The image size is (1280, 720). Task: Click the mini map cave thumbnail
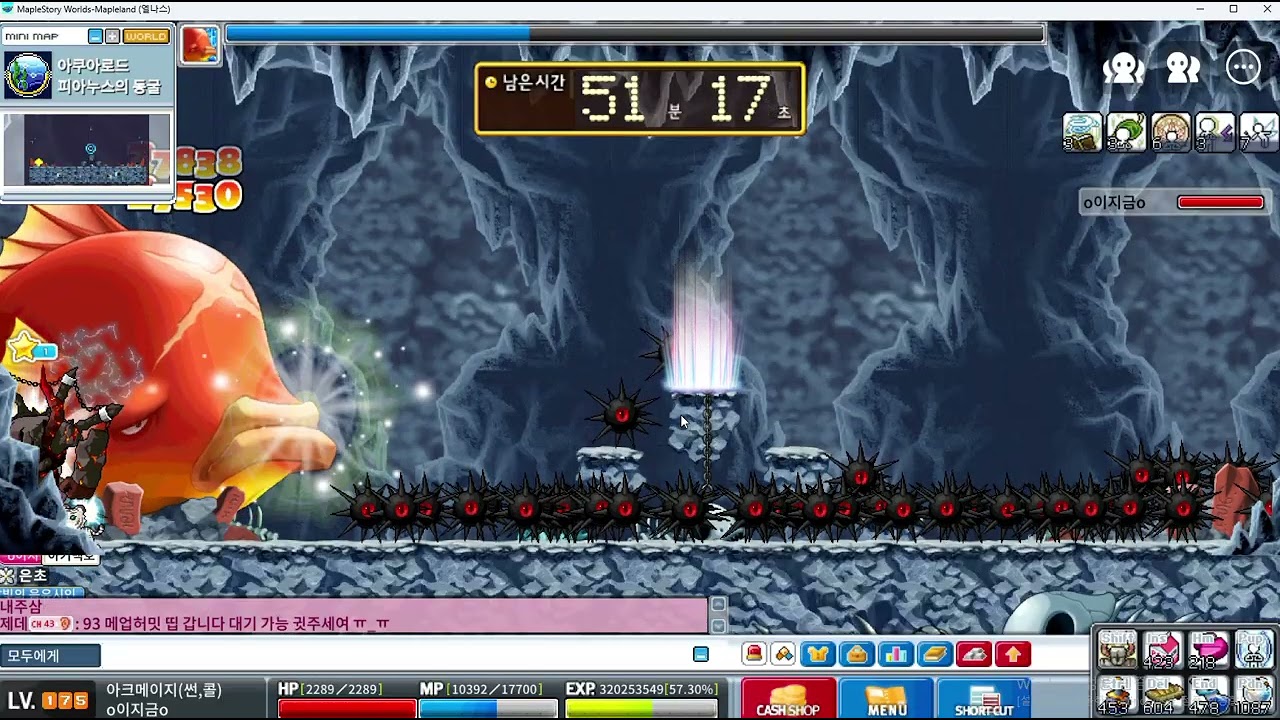coord(87,150)
